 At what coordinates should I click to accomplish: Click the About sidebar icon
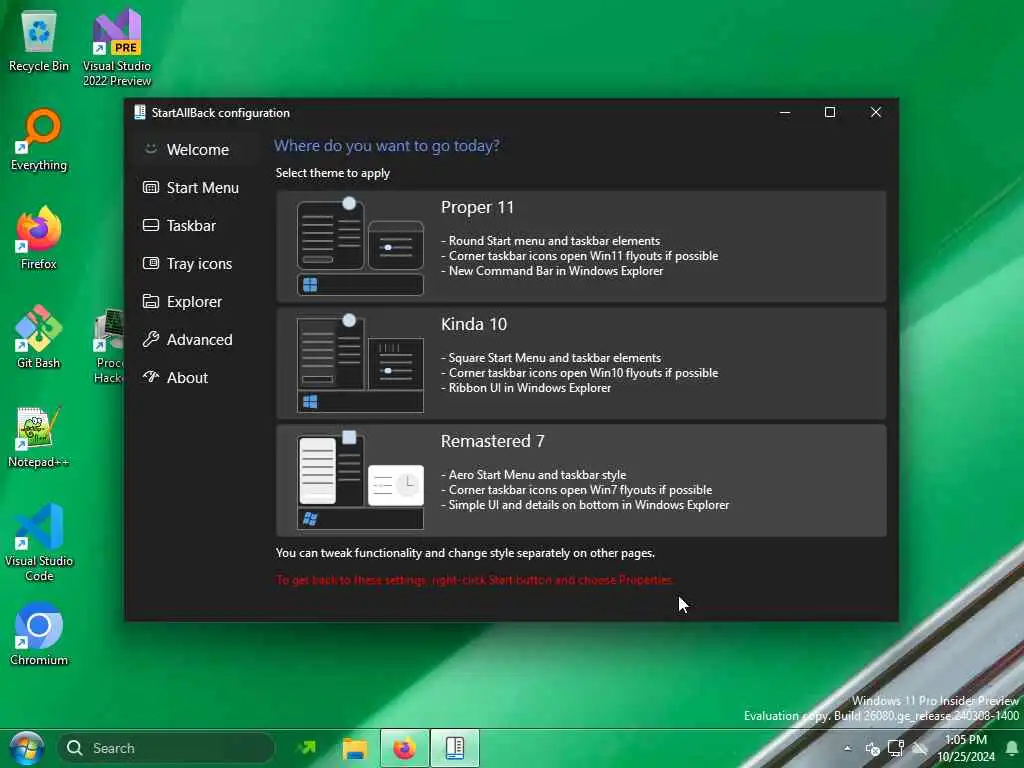click(x=151, y=377)
